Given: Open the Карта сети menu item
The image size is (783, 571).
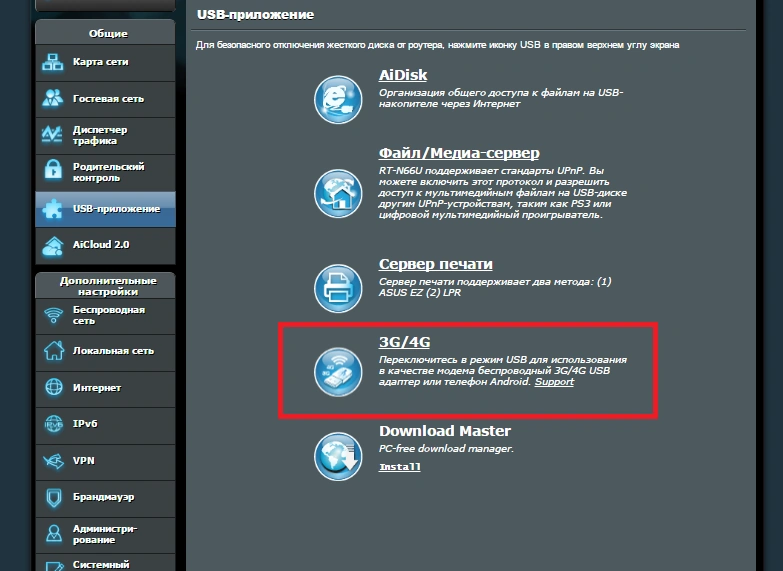Looking at the screenshot, I should 105,62.
